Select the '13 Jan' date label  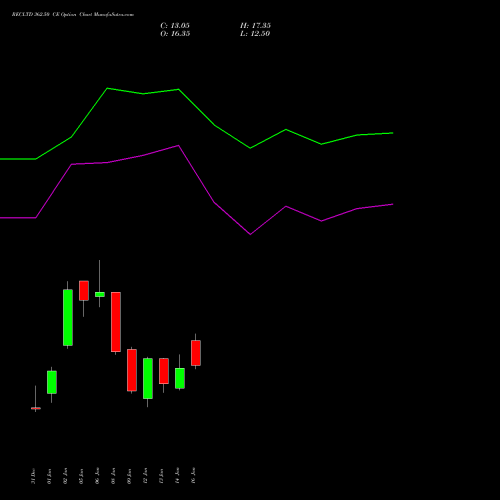[161, 476]
